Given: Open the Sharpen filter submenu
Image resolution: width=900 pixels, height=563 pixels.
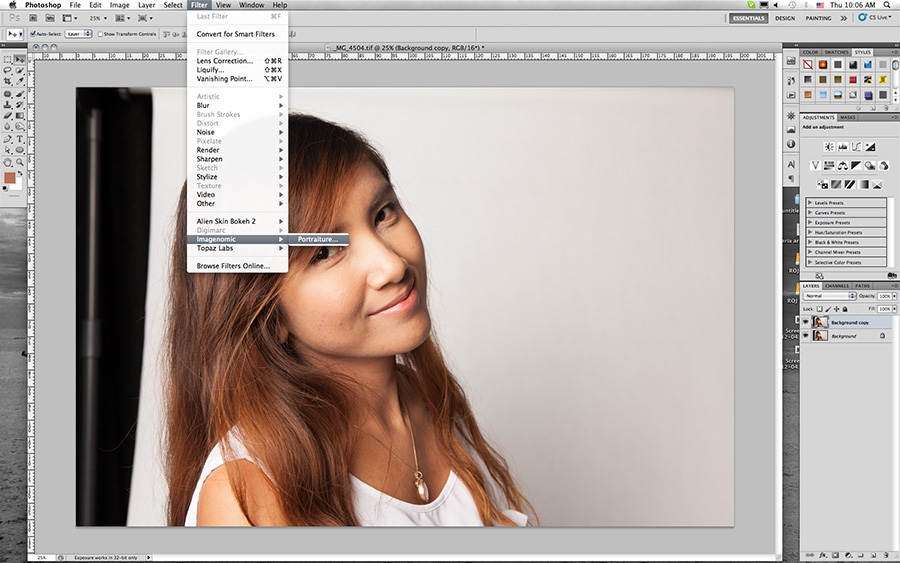Looking at the screenshot, I should pyautogui.click(x=238, y=159).
